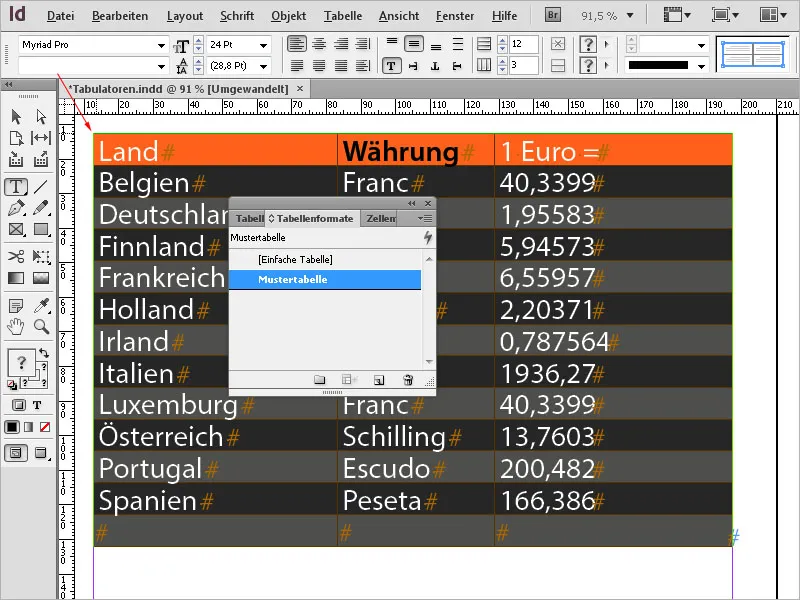The height and width of the screenshot is (600, 800).
Task: Toggle vertical align center cell button
Action: 414,44
